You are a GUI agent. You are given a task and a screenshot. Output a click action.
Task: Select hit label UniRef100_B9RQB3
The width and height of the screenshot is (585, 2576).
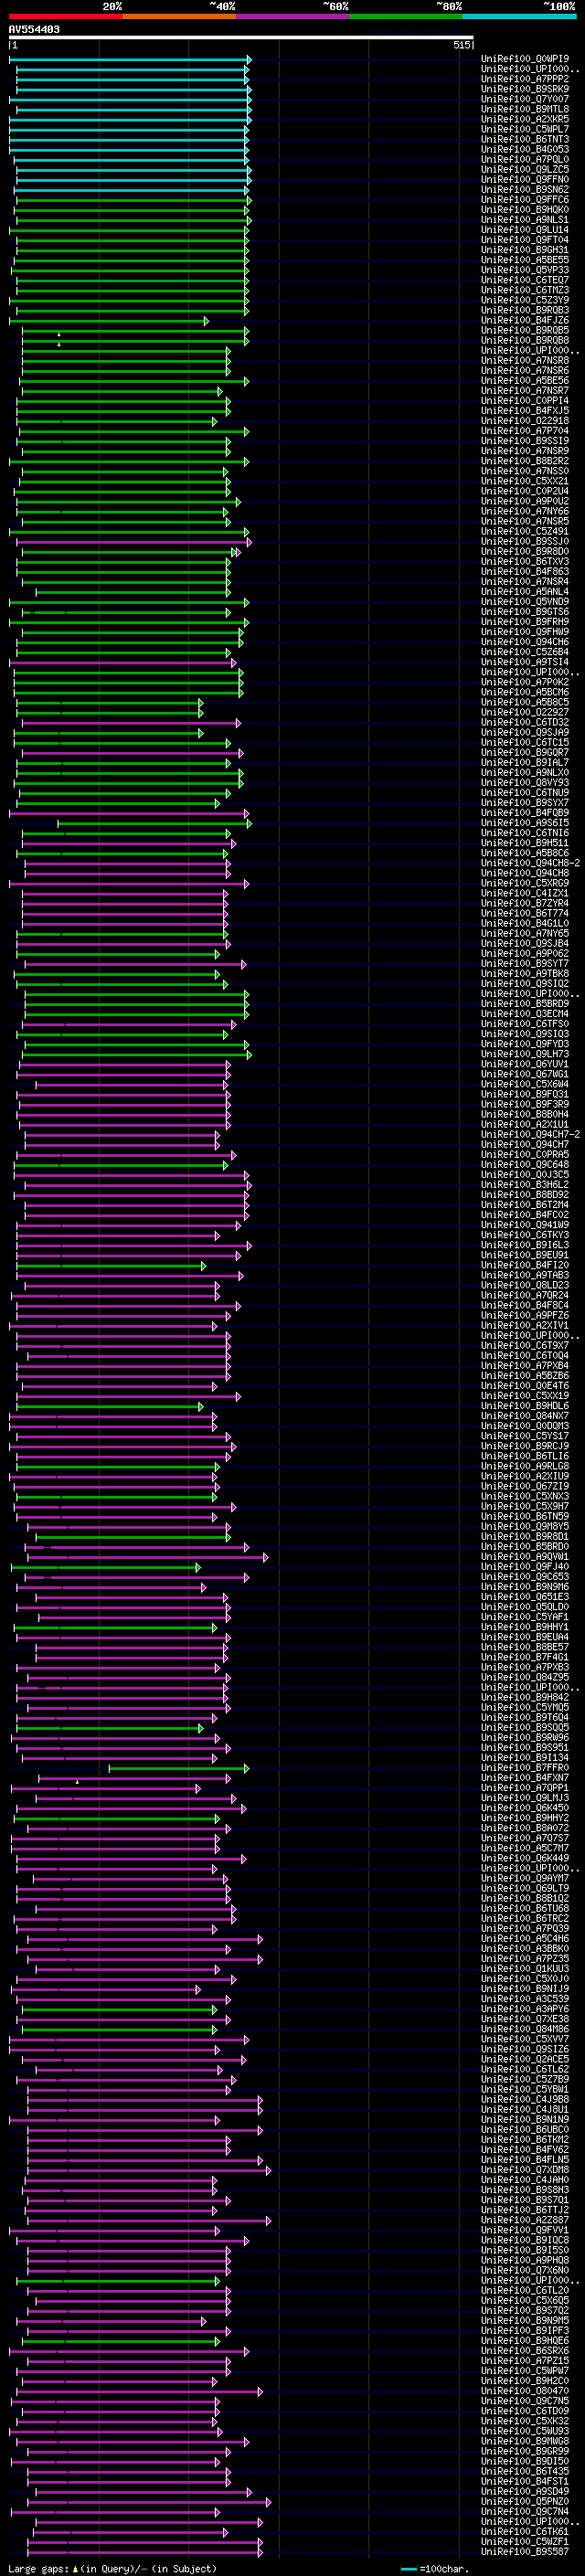click(525, 310)
